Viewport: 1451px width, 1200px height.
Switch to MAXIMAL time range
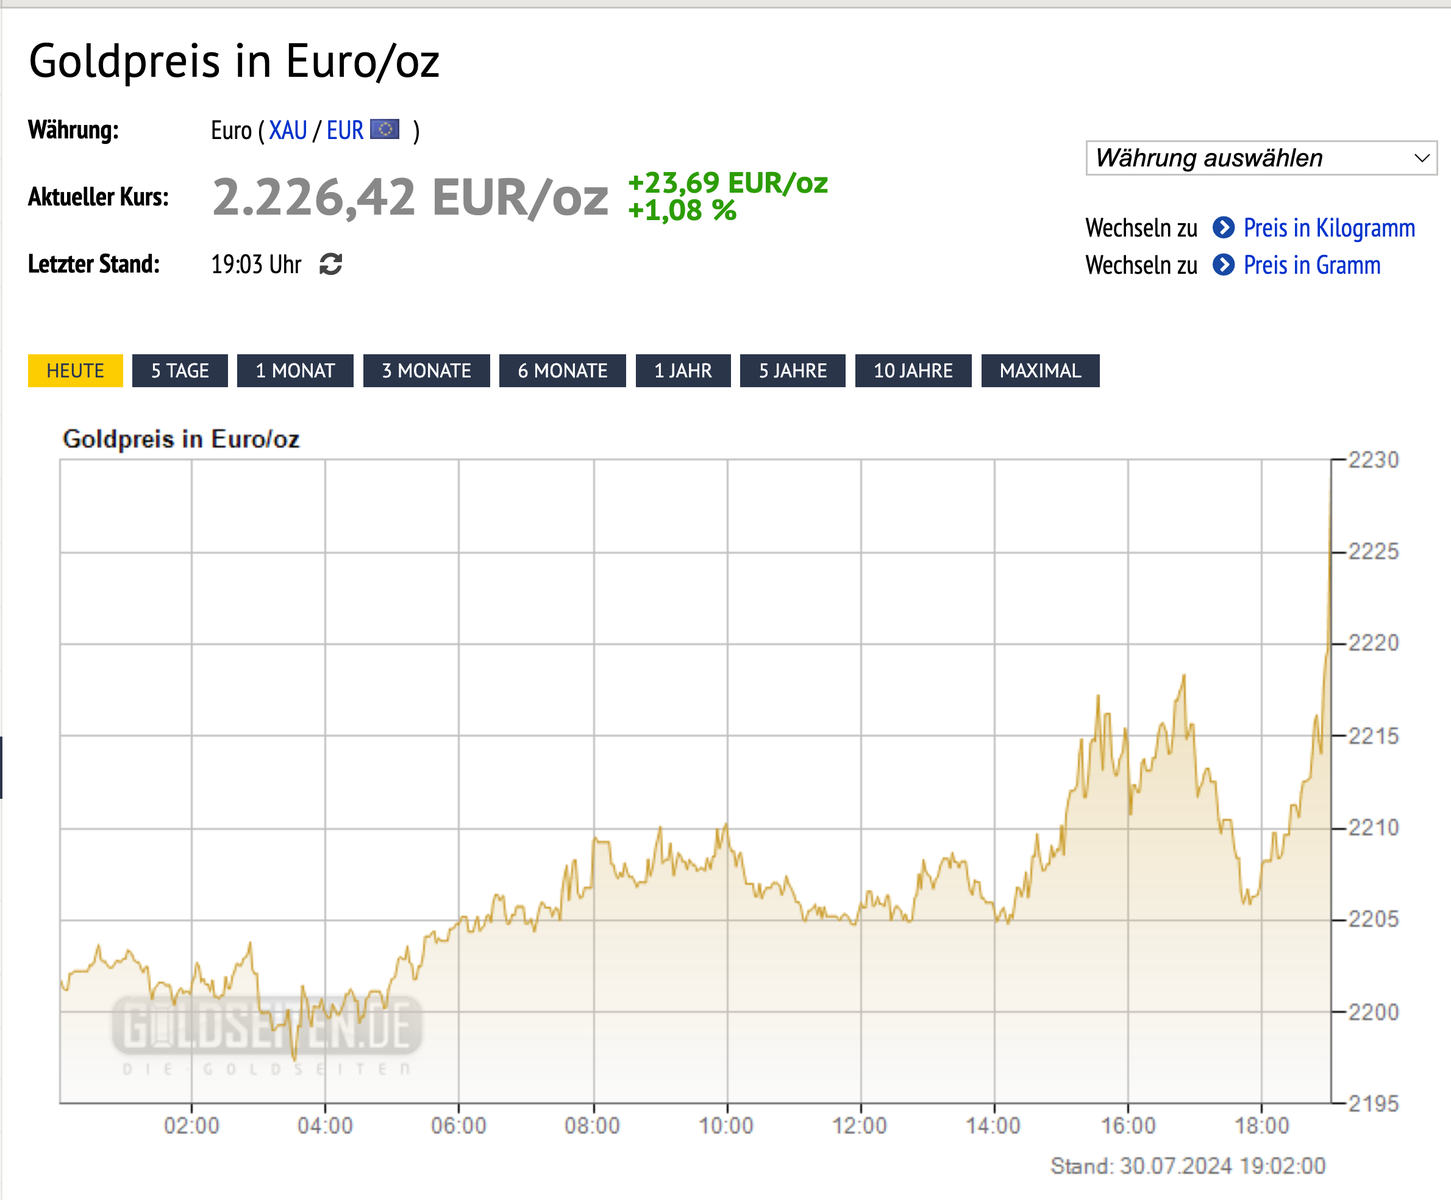pyautogui.click(x=1040, y=371)
